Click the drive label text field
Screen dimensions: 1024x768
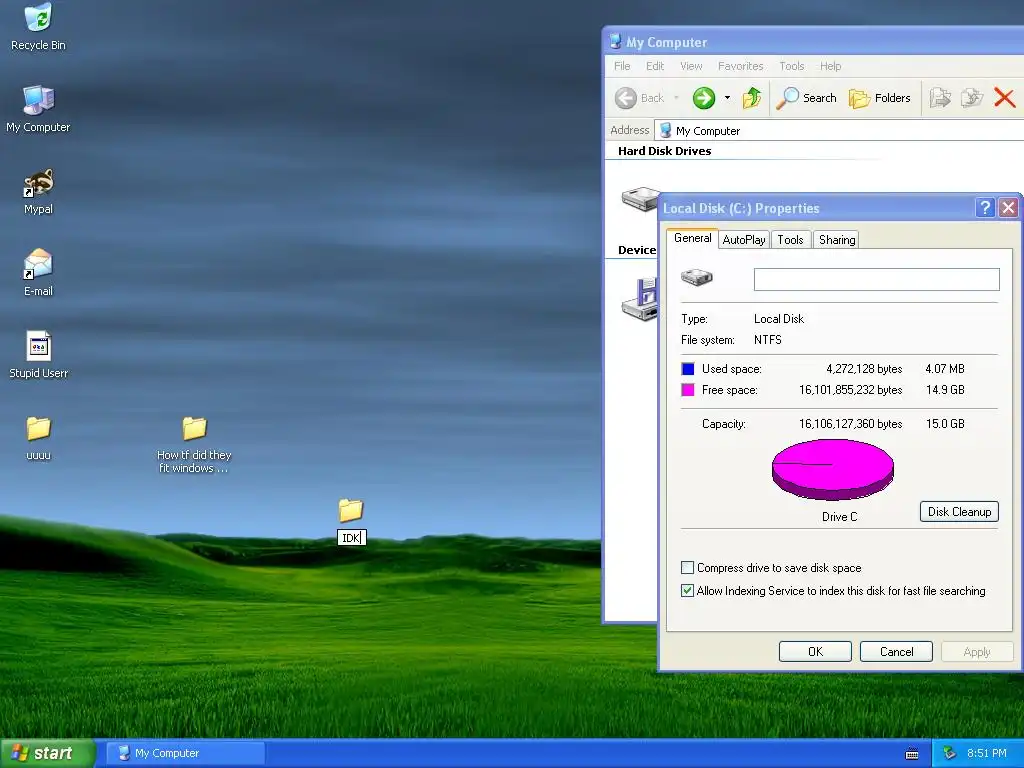876,280
